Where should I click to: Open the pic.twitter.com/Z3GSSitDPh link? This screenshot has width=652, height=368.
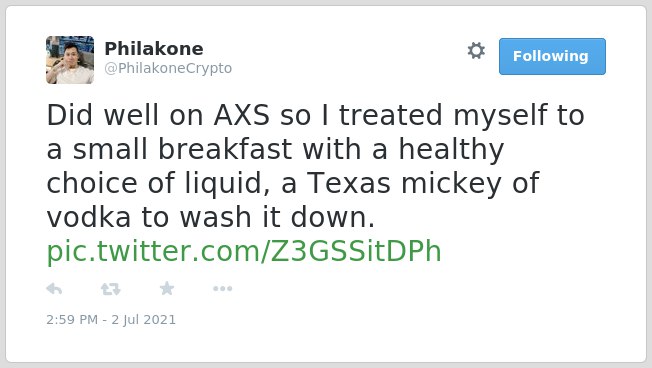[x=244, y=251]
